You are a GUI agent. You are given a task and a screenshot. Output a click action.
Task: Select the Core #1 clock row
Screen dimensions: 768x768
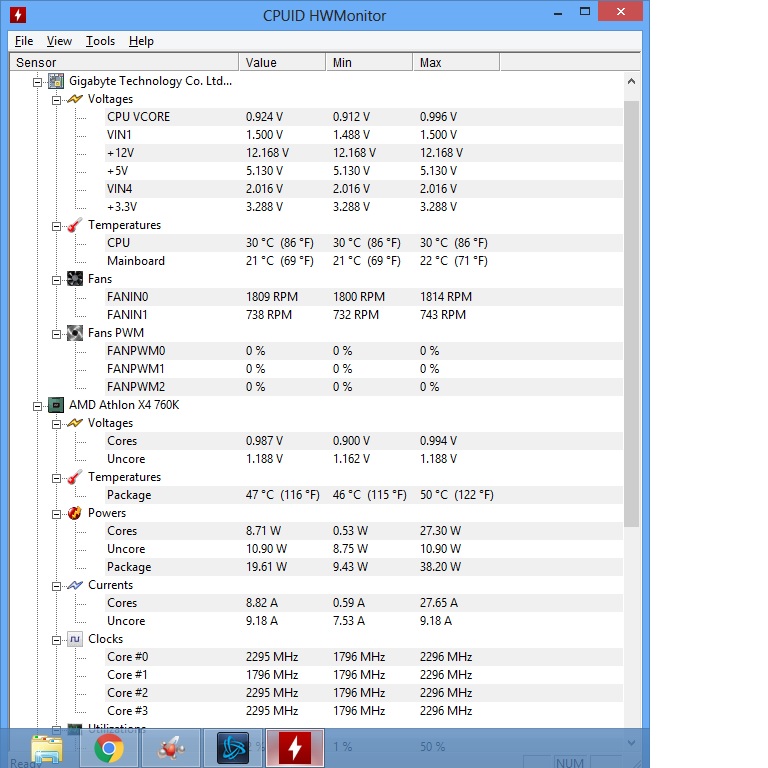coord(363,675)
